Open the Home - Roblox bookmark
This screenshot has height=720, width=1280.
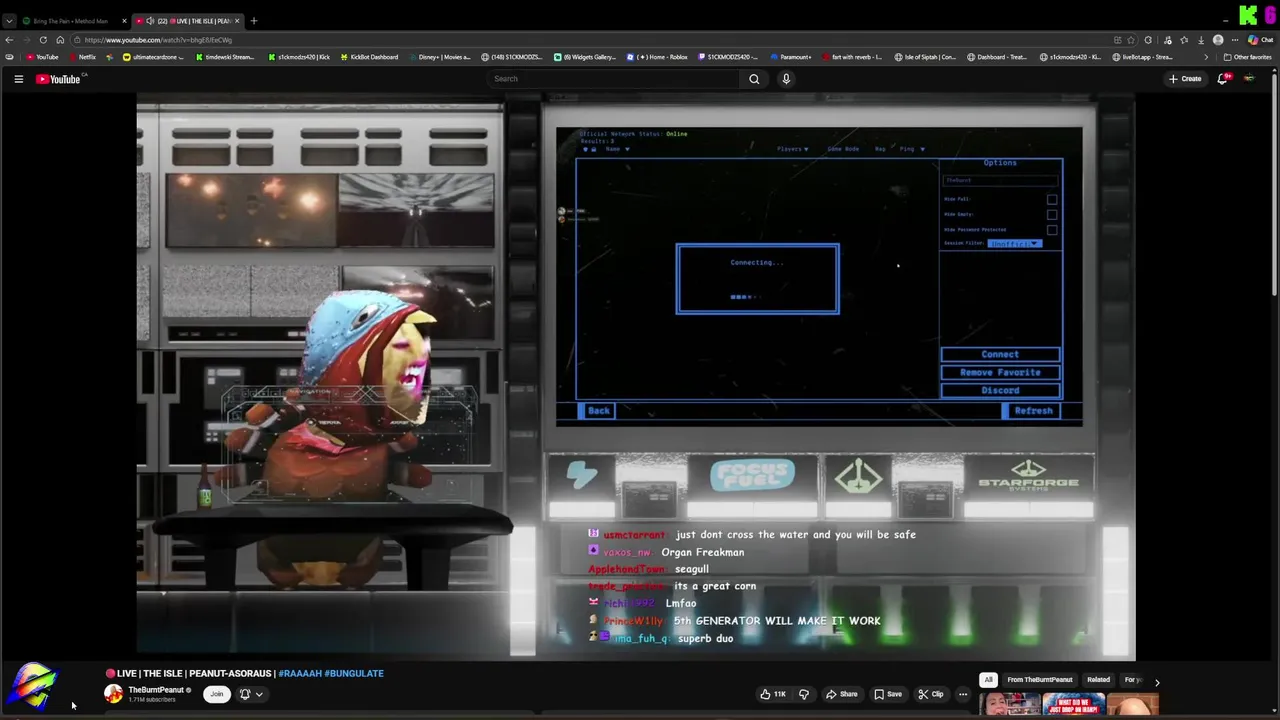pyautogui.click(x=657, y=57)
